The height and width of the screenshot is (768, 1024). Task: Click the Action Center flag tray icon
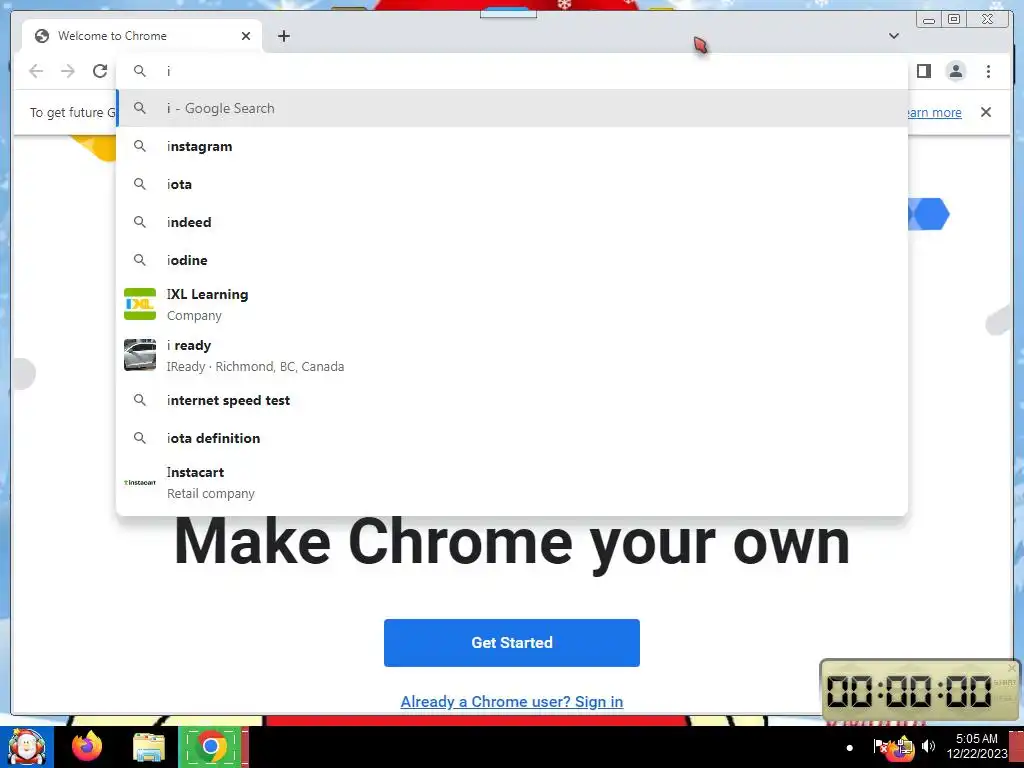[x=880, y=746]
